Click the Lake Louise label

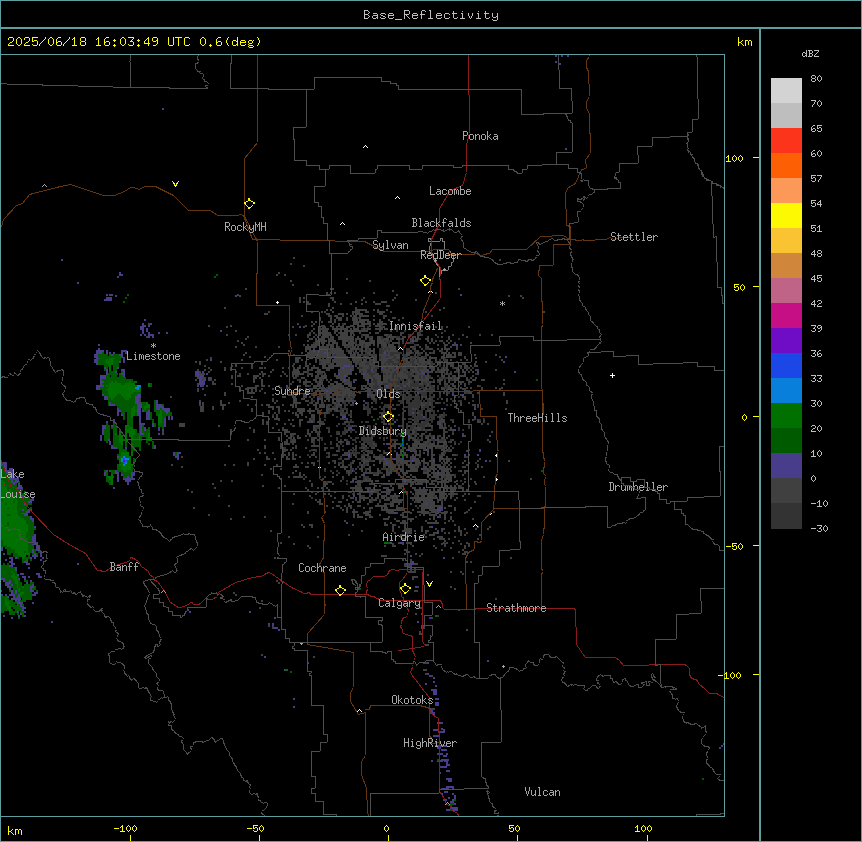[18, 484]
